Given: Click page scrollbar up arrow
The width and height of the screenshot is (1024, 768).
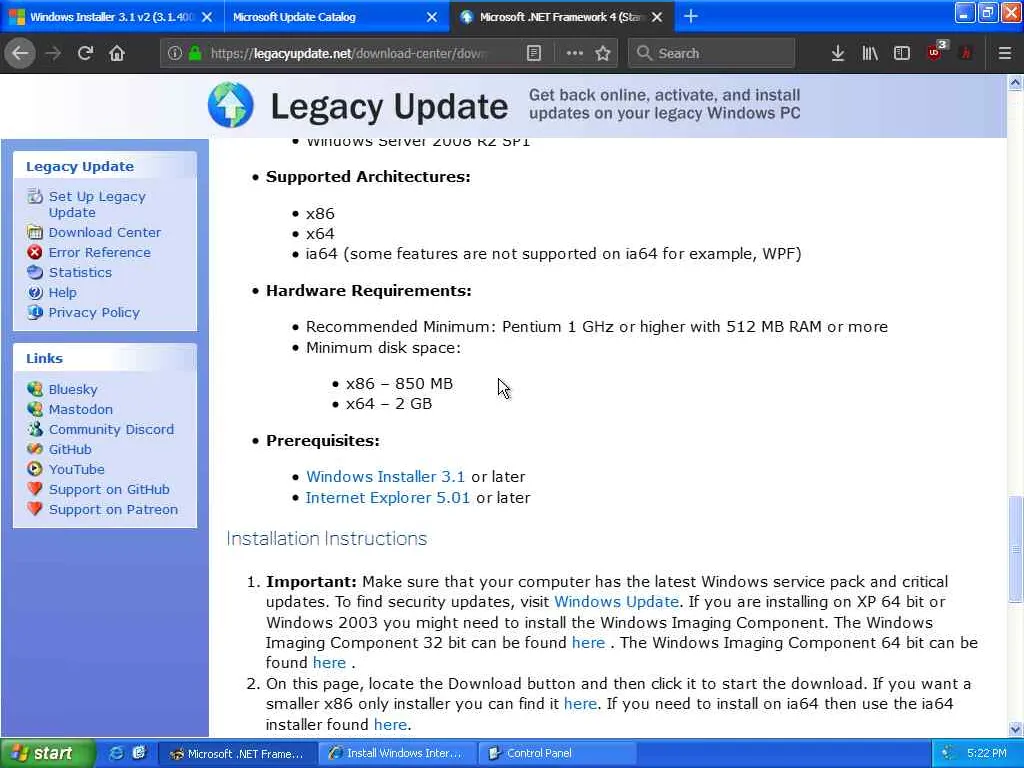Looking at the screenshot, I should 1015,82.
